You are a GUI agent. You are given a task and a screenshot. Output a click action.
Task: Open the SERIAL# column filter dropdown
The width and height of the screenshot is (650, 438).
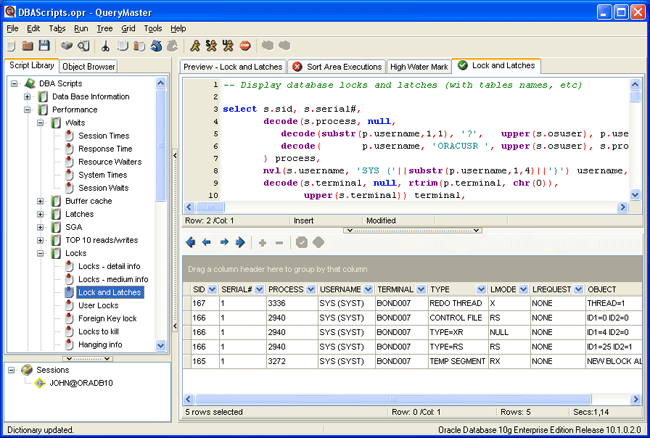260,289
